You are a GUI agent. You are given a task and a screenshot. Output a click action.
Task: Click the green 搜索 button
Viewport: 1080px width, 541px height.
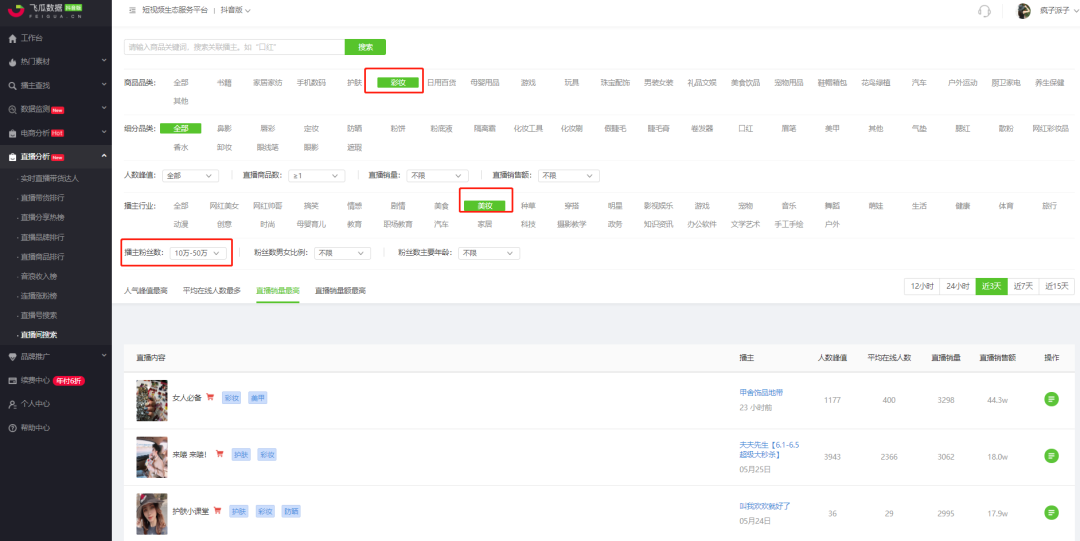tap(365, 47)
